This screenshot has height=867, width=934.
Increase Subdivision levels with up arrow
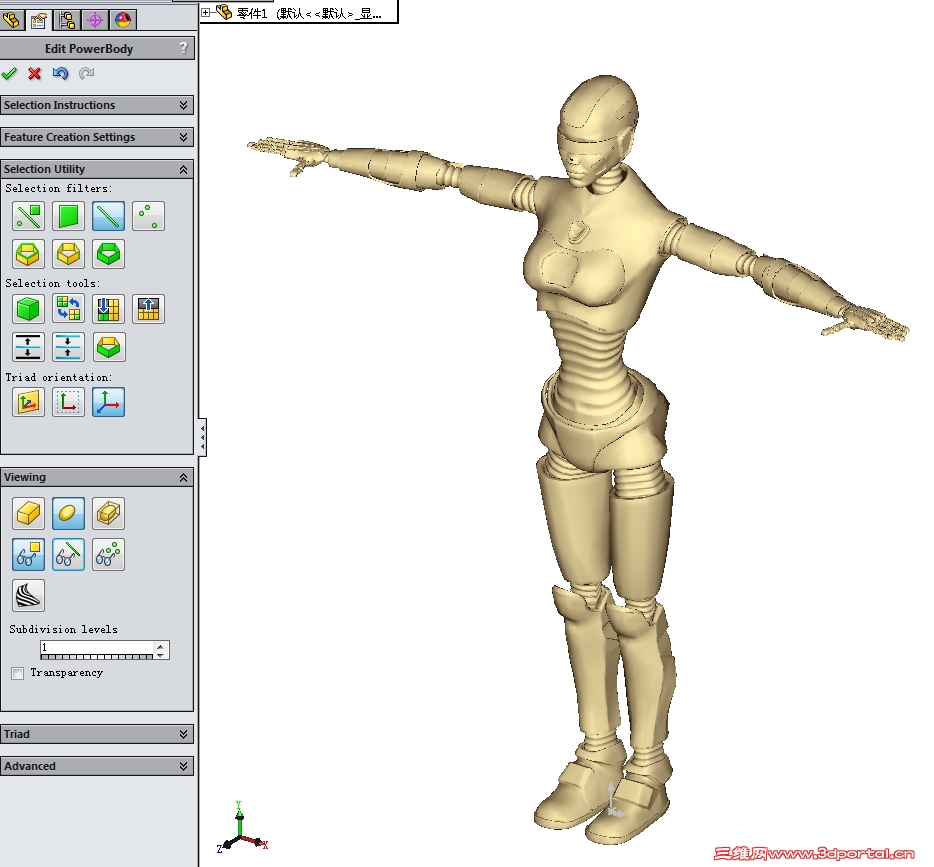tap(160, 645)
